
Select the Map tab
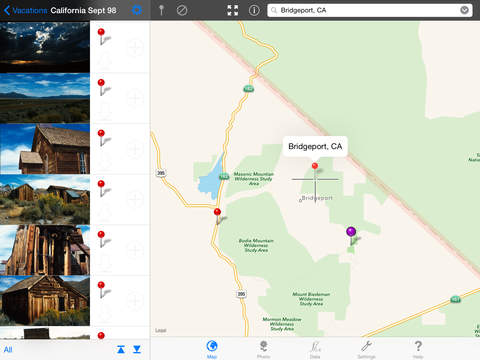click(212, 349)
